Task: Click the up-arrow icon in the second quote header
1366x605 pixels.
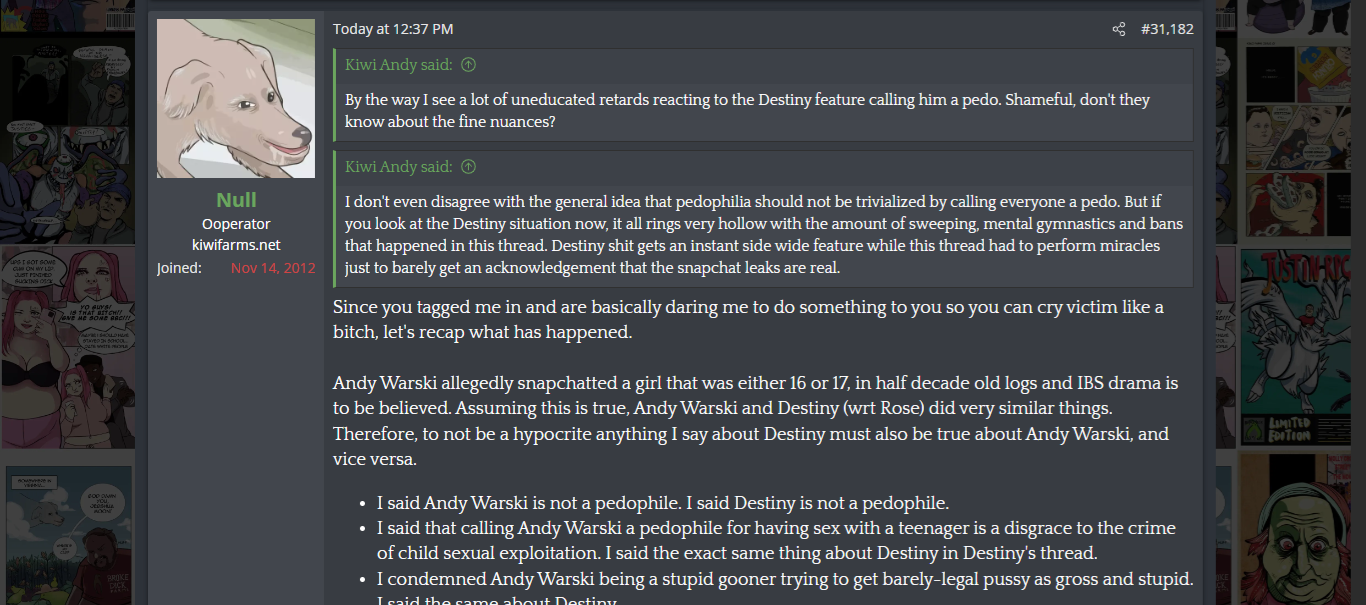Action: [x=468, y=167]
